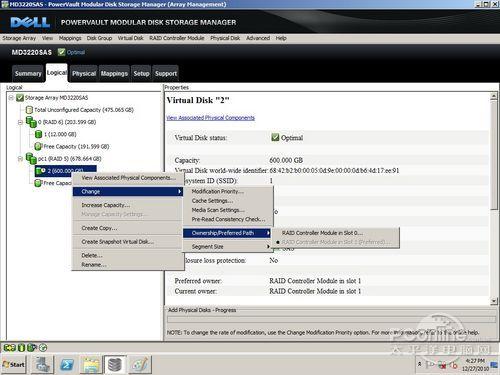The width and height of the screenshot is (500, 375).
Task: Click Free Capacity (191.599 GB) icon
Action: tap(38, 146)
